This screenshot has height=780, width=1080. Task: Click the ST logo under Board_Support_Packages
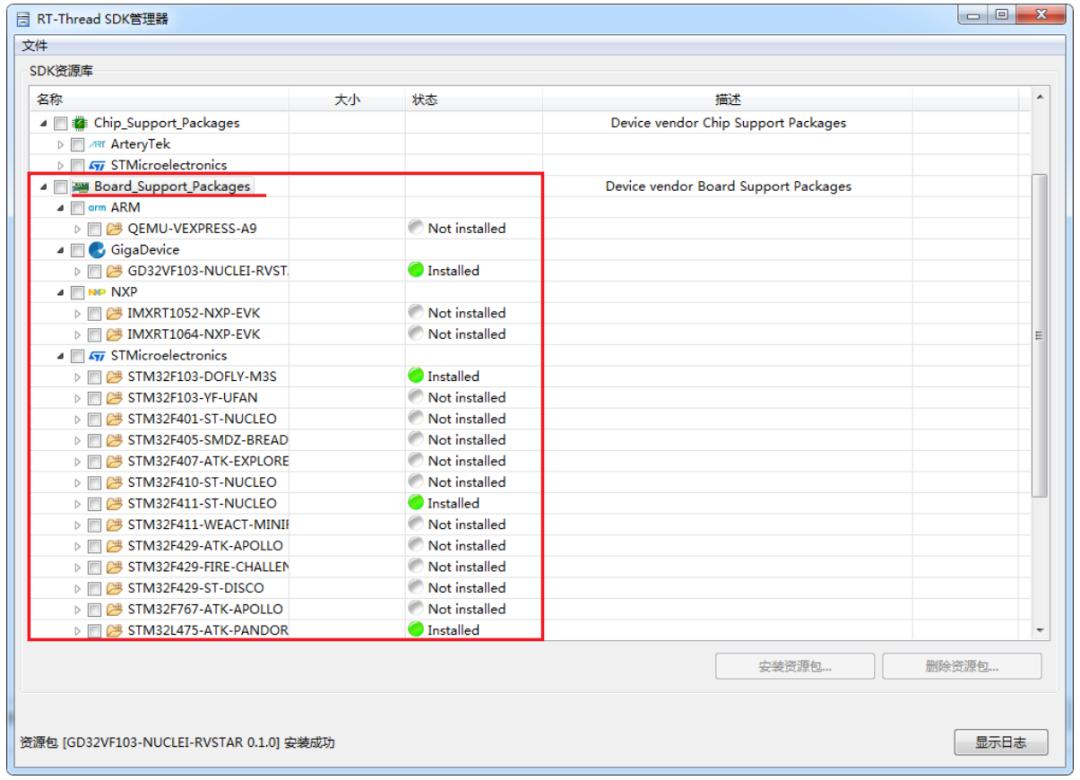click(x=97, y=356)
